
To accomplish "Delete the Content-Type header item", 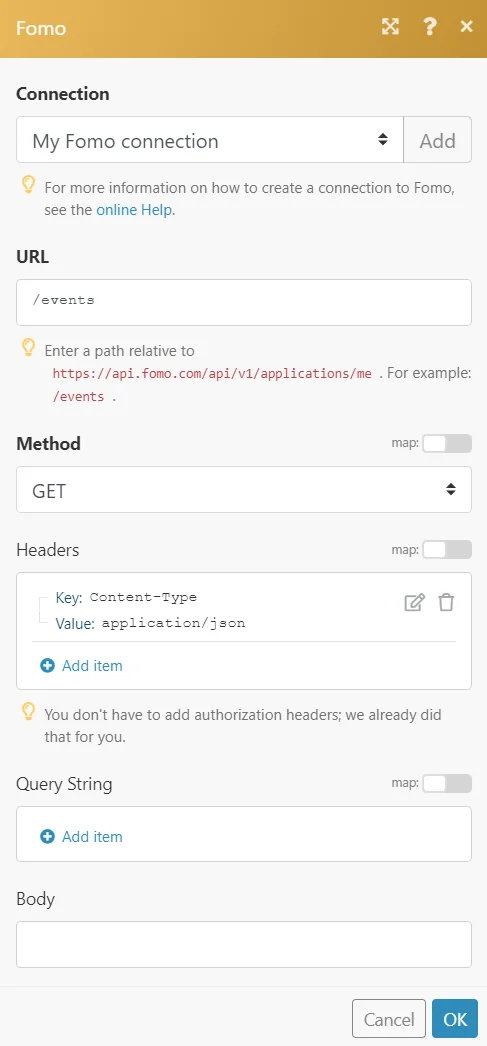I will click(x=446, y=603).
